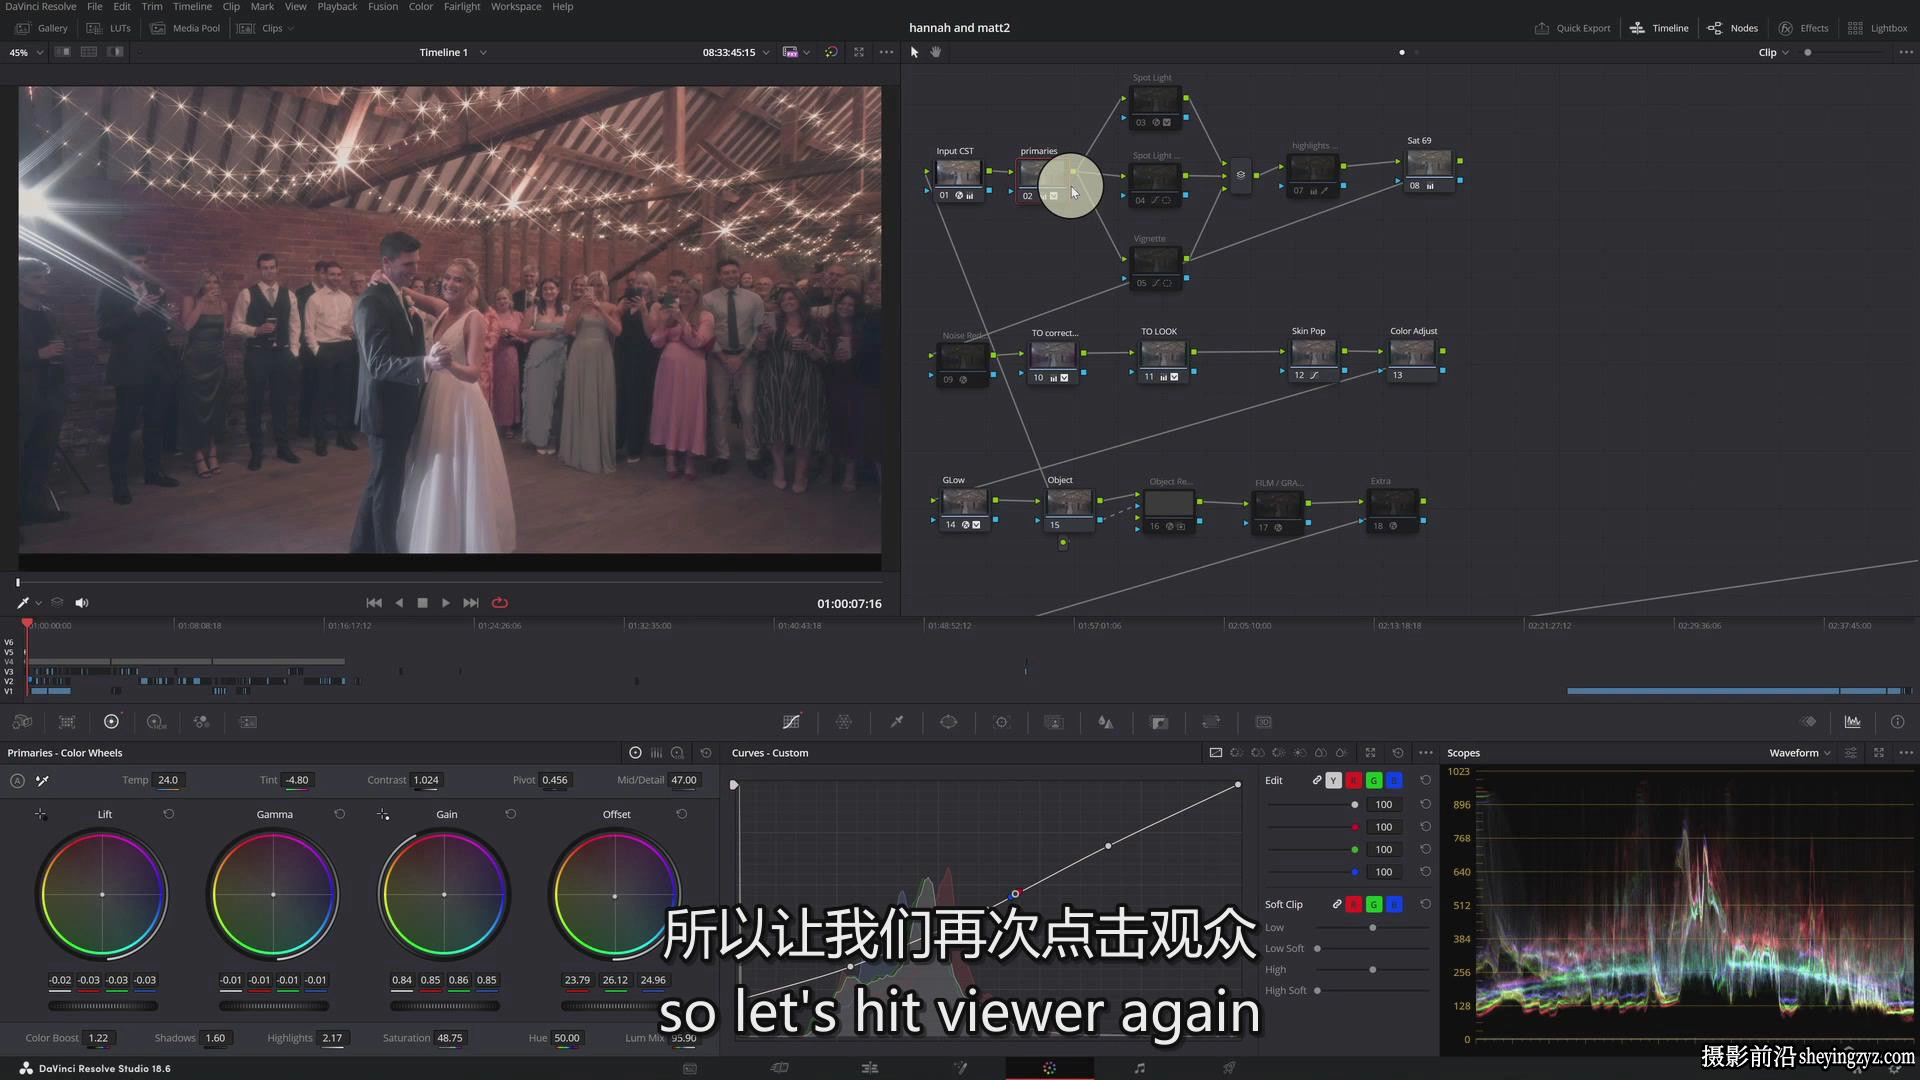1920x1080 pixels.
Task: Open the Media Pool
Action: click(186, 28)
